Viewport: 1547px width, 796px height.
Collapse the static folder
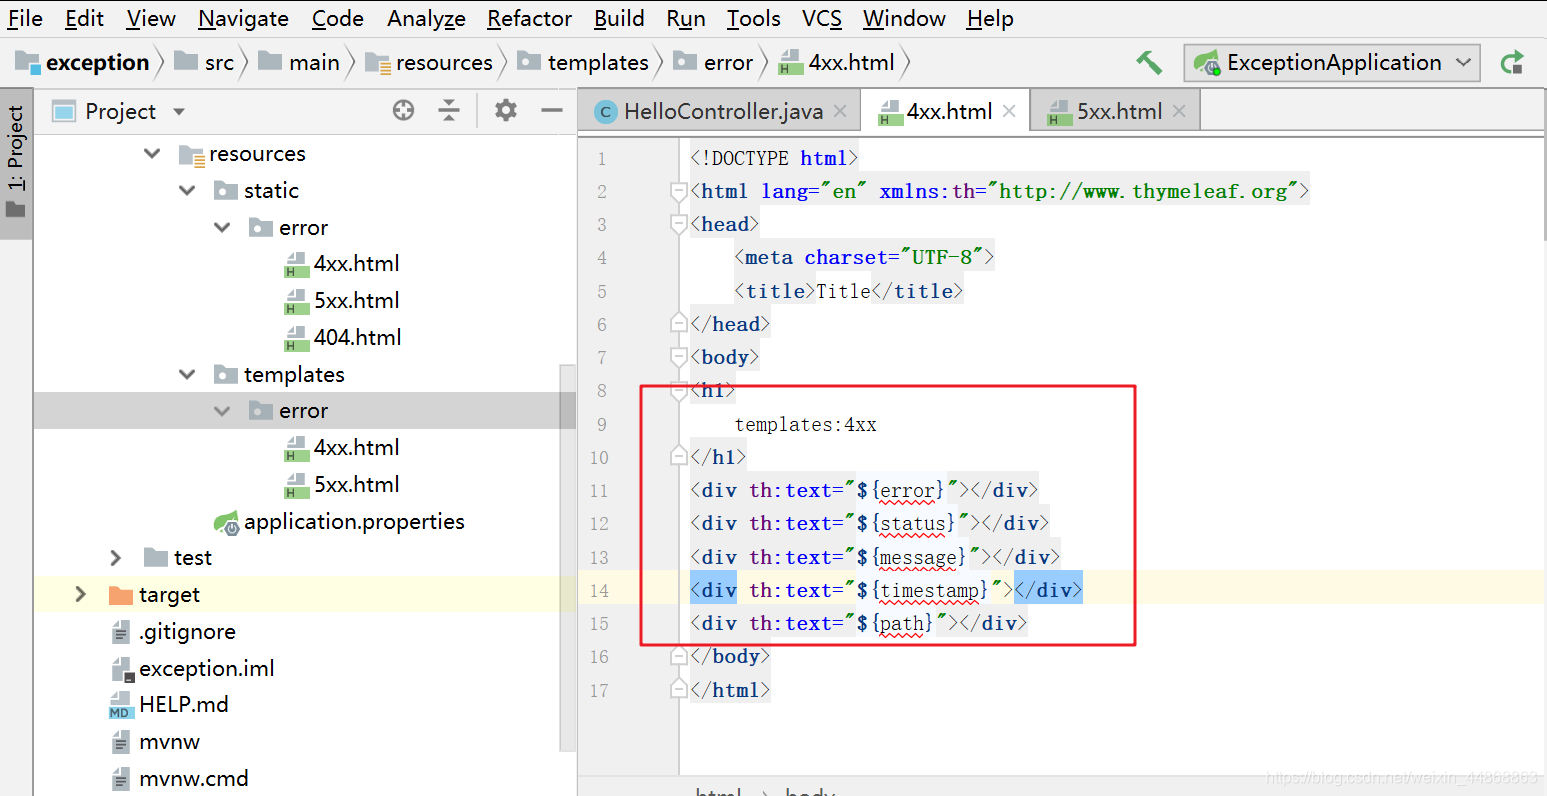click(x=187, y=190)
